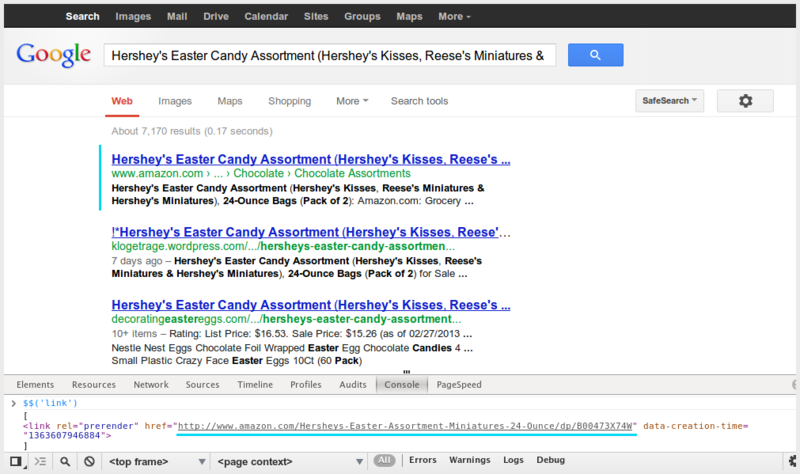Viewport: 800px width, 474px height.
Task: Open Maps in the top black bar
Action: tap(409, 16)
